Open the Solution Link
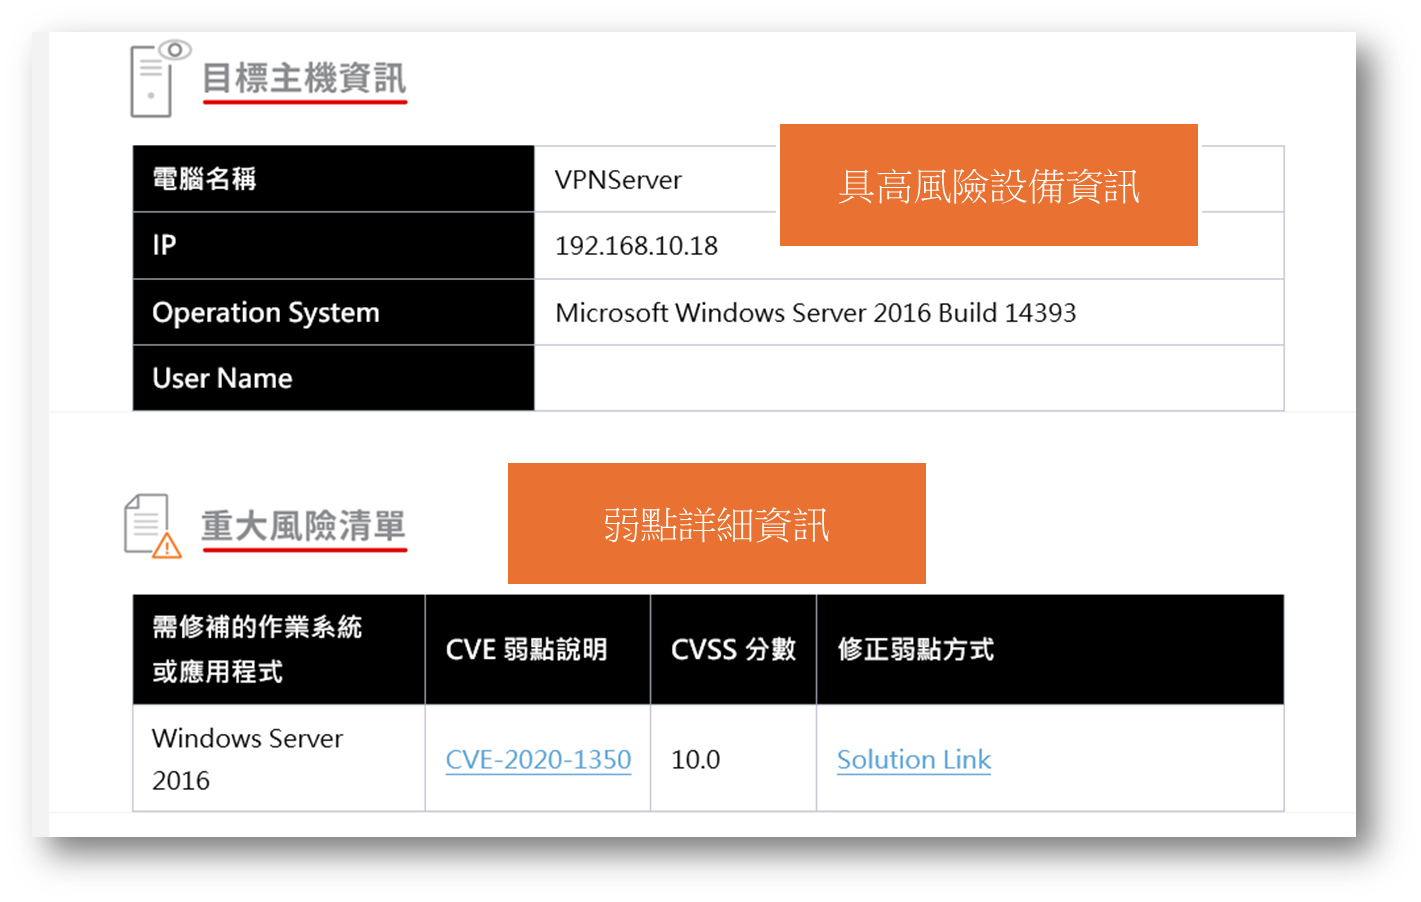This screenshot has width=1421, height=902. [913, 760]
